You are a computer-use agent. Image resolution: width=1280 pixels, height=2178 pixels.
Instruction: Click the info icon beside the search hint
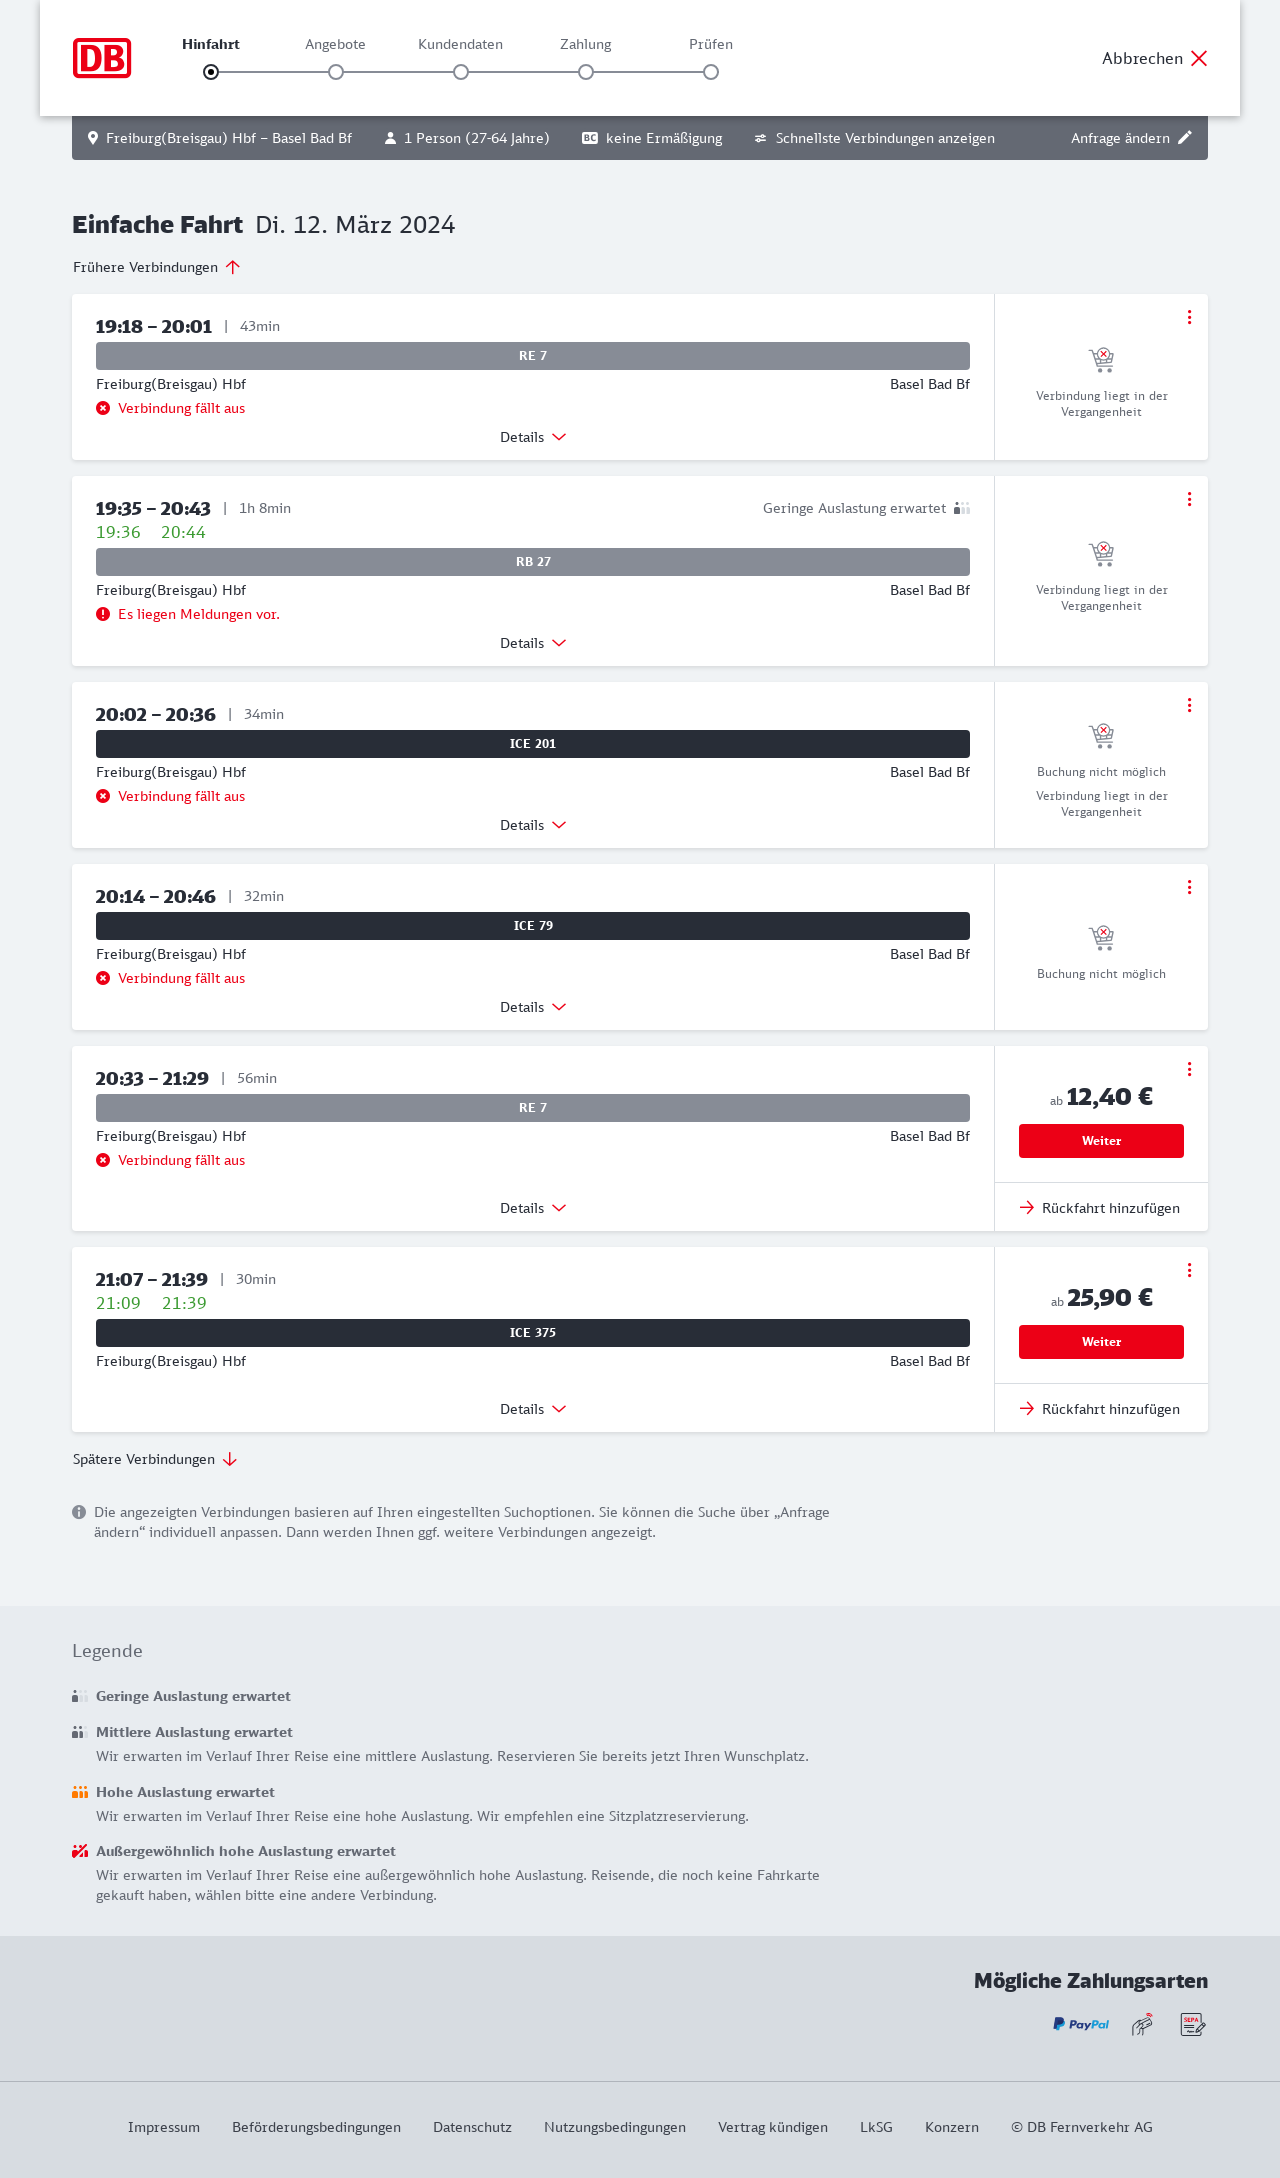pos(79,1512)
